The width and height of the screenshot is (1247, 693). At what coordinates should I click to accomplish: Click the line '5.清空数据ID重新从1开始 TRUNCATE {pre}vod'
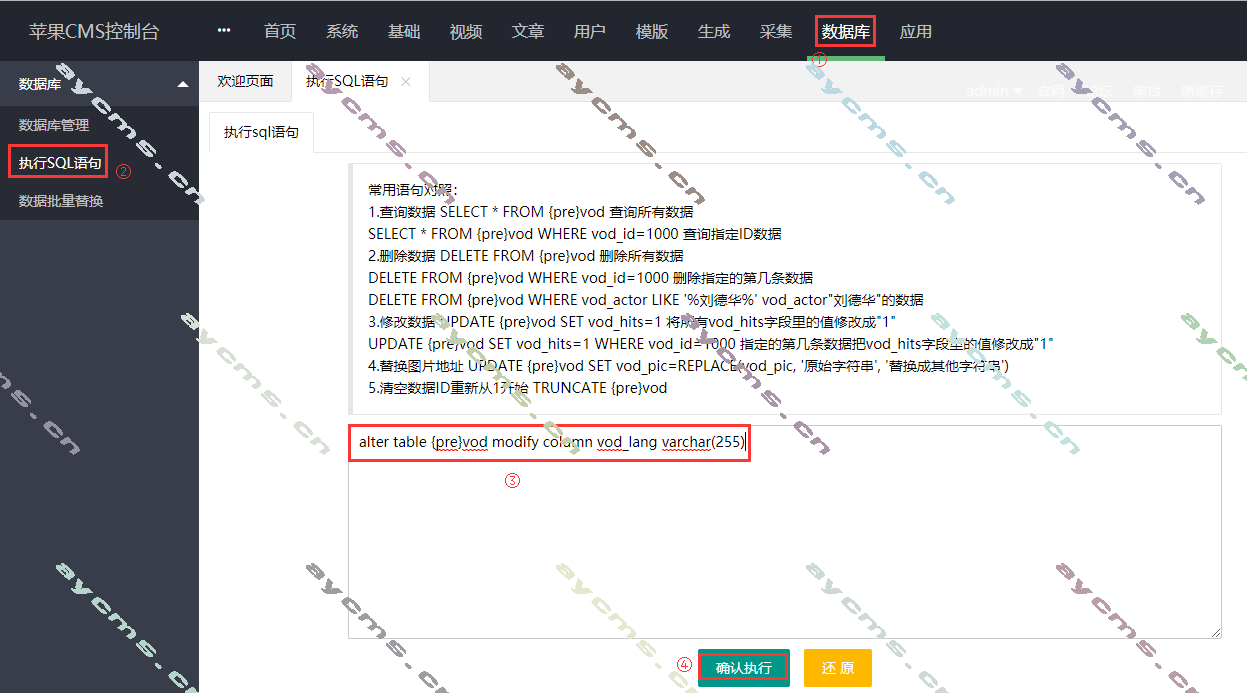coord(517,388)
